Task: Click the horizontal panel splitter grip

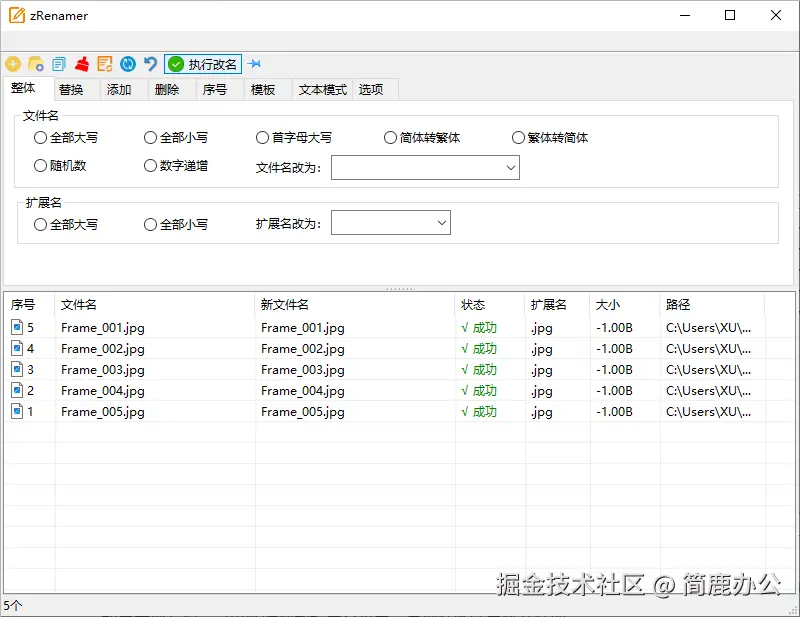Action: pyautogui.click(x=401, y=289)
